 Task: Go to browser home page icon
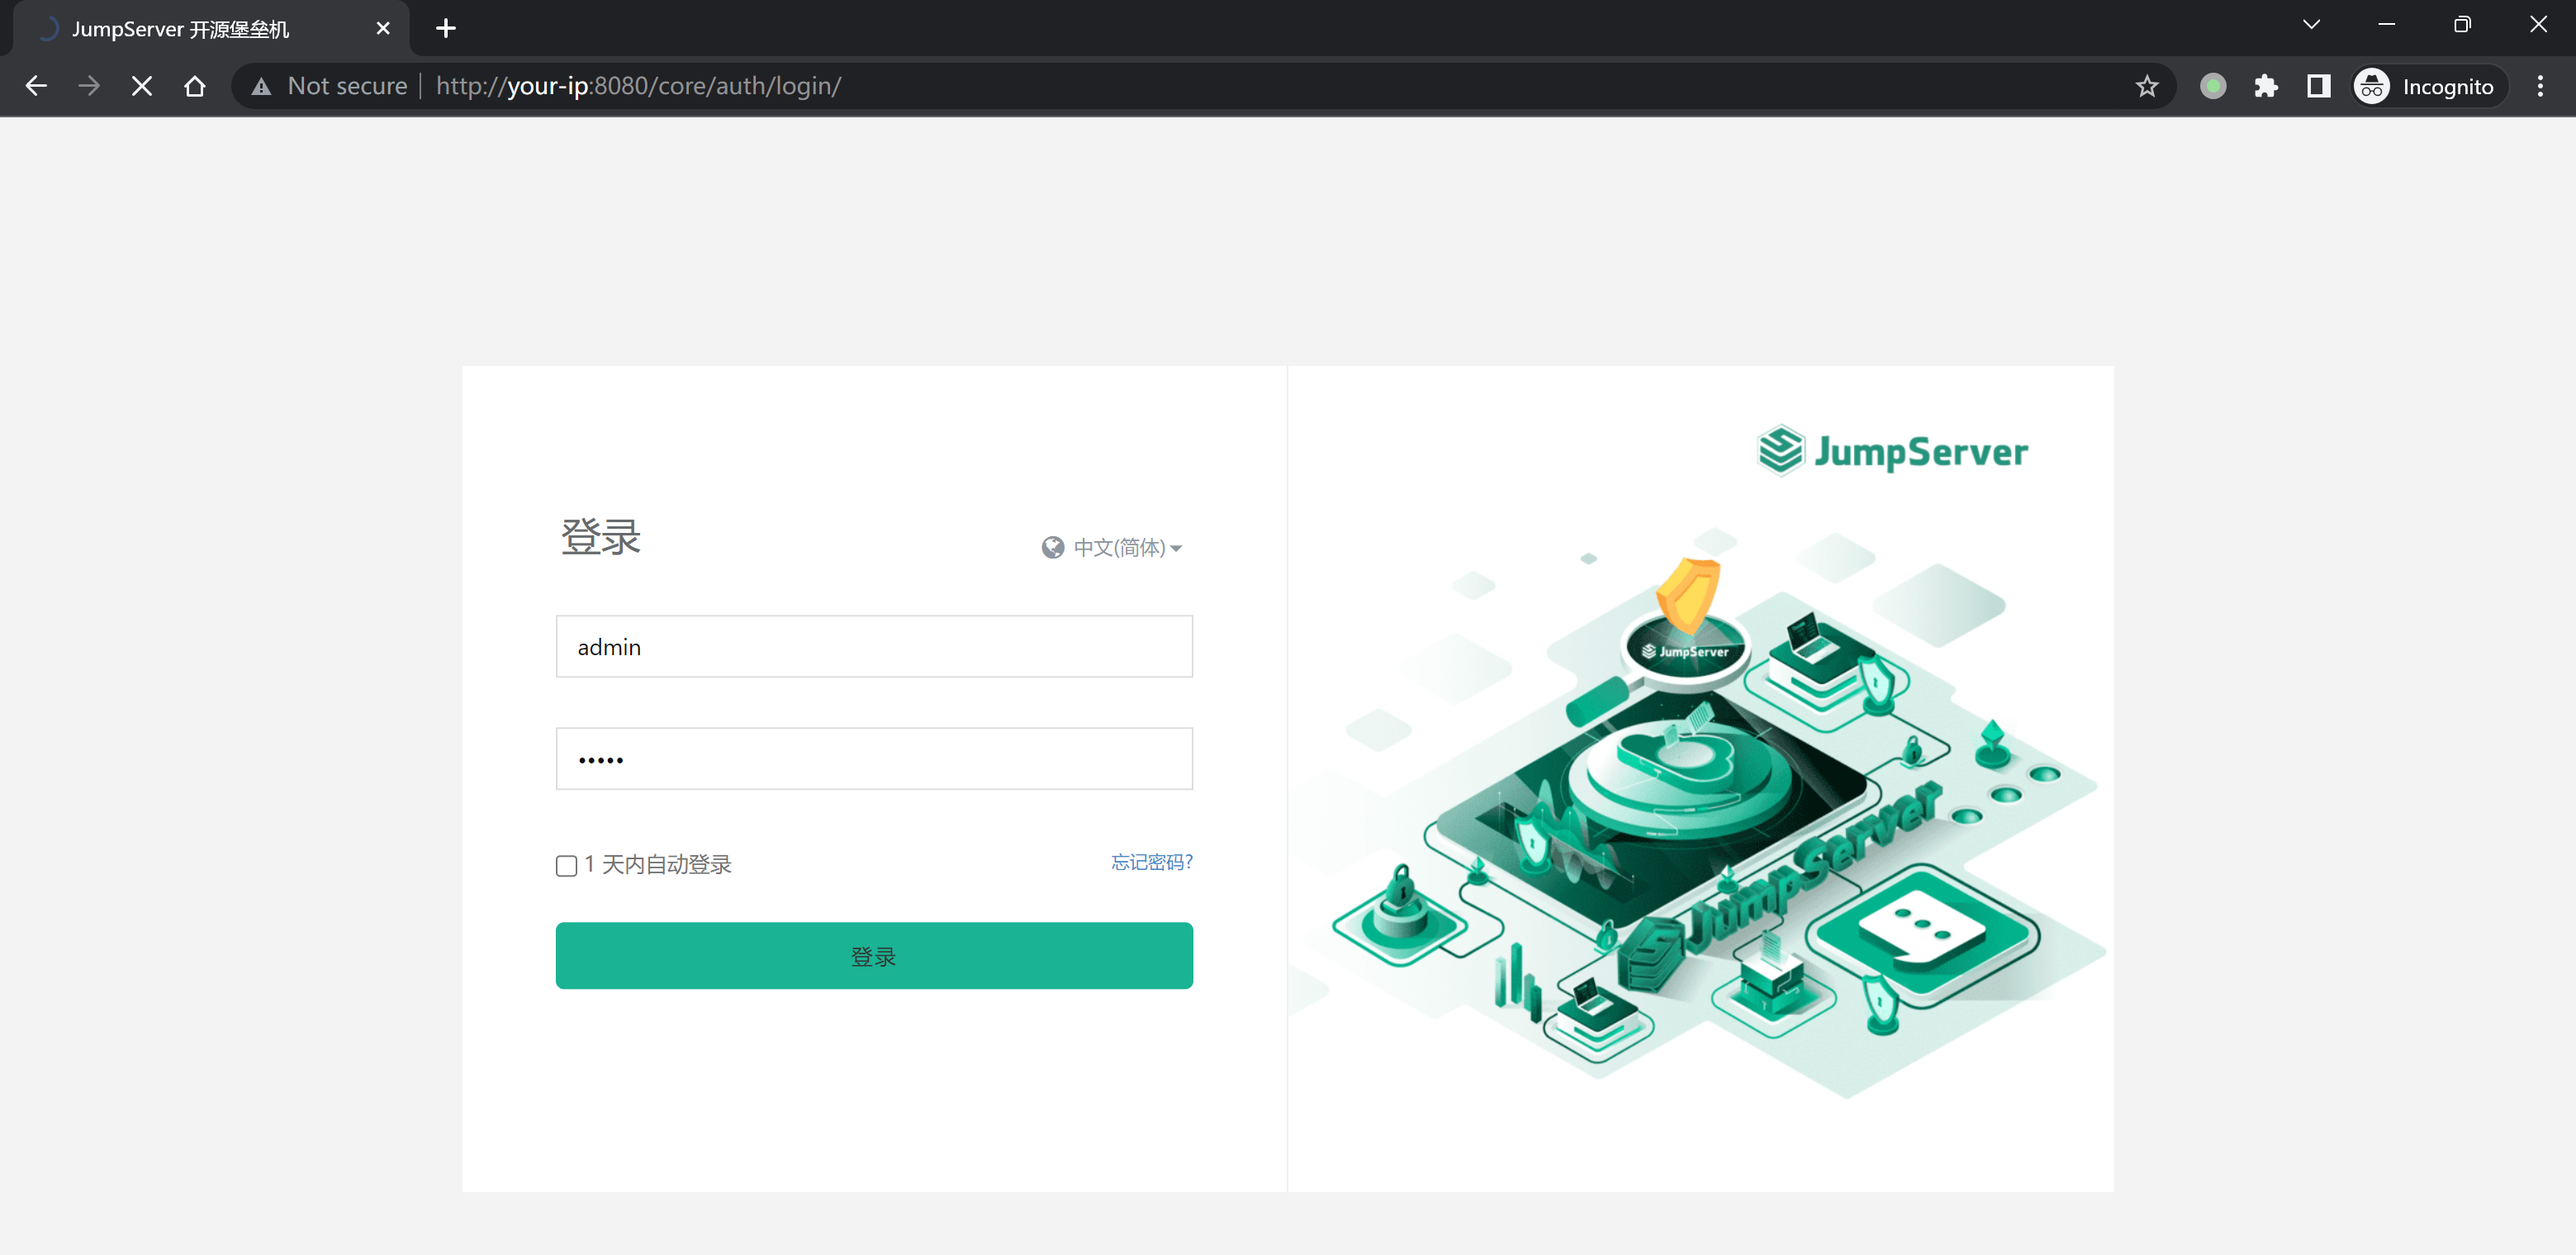click(195, 86)
